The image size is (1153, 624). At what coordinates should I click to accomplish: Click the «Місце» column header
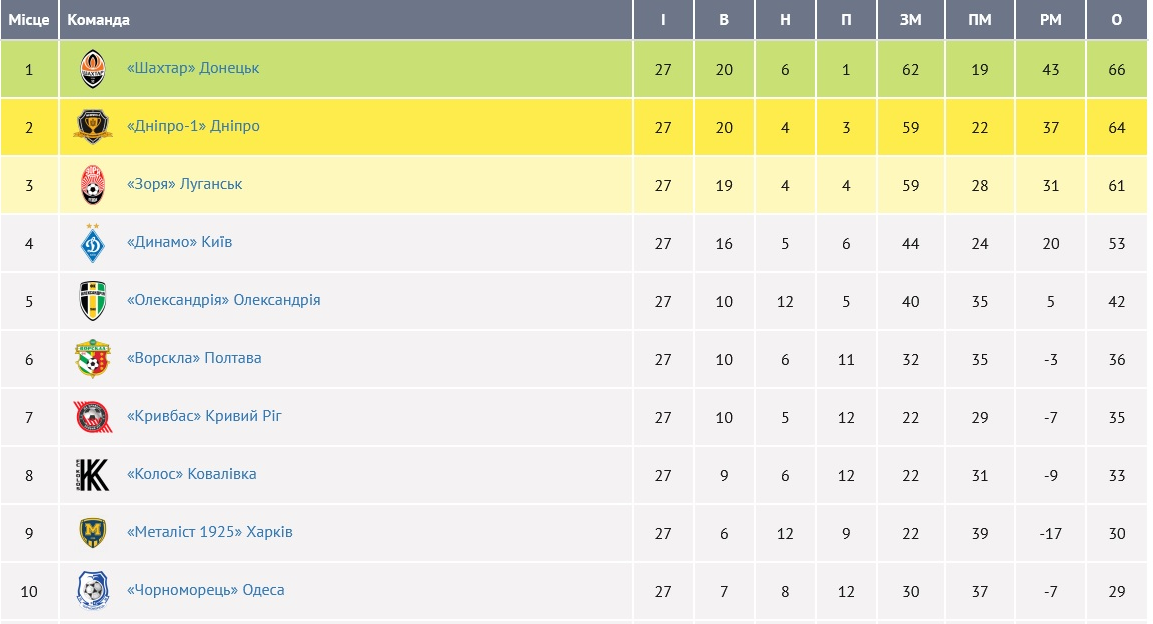[x=29, y=20]
